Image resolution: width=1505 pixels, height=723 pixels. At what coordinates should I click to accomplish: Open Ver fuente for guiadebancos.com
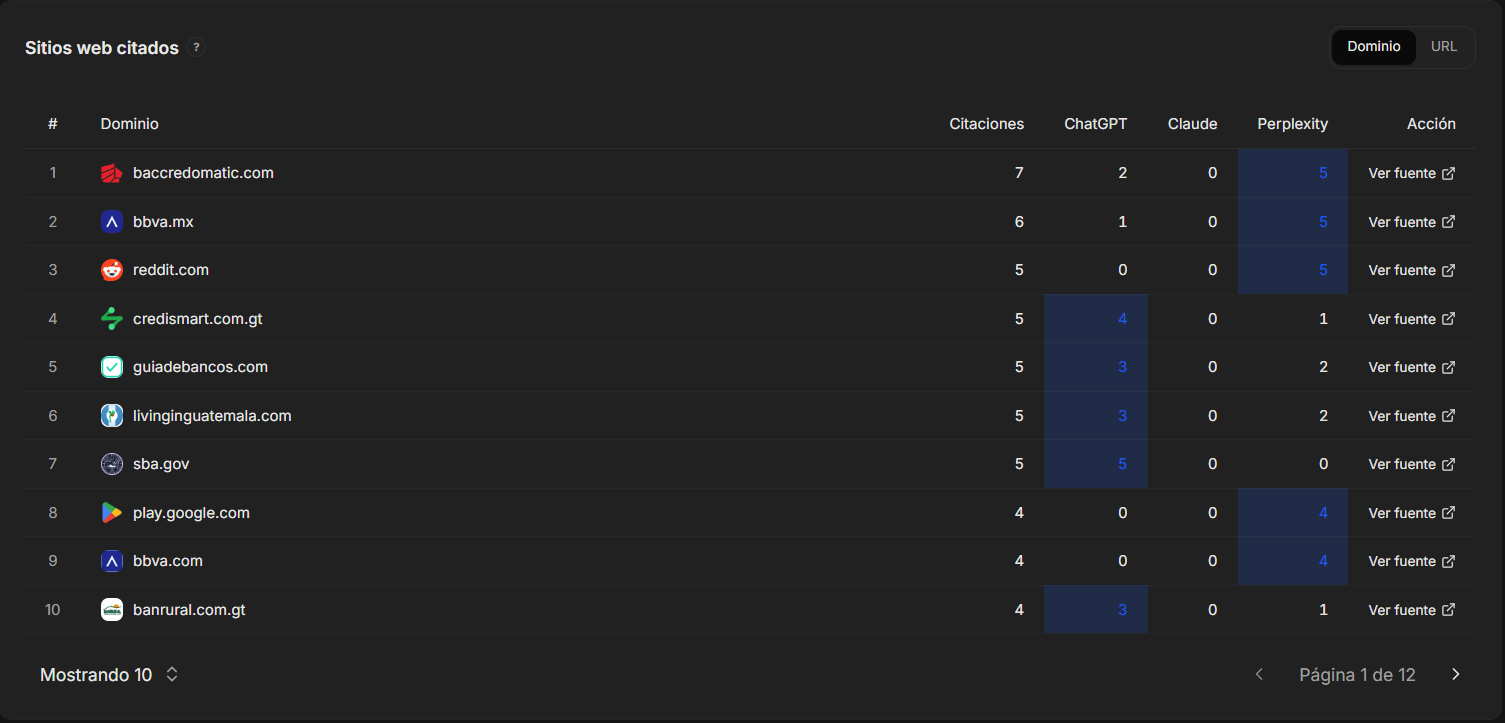[x=1412, y=367]
